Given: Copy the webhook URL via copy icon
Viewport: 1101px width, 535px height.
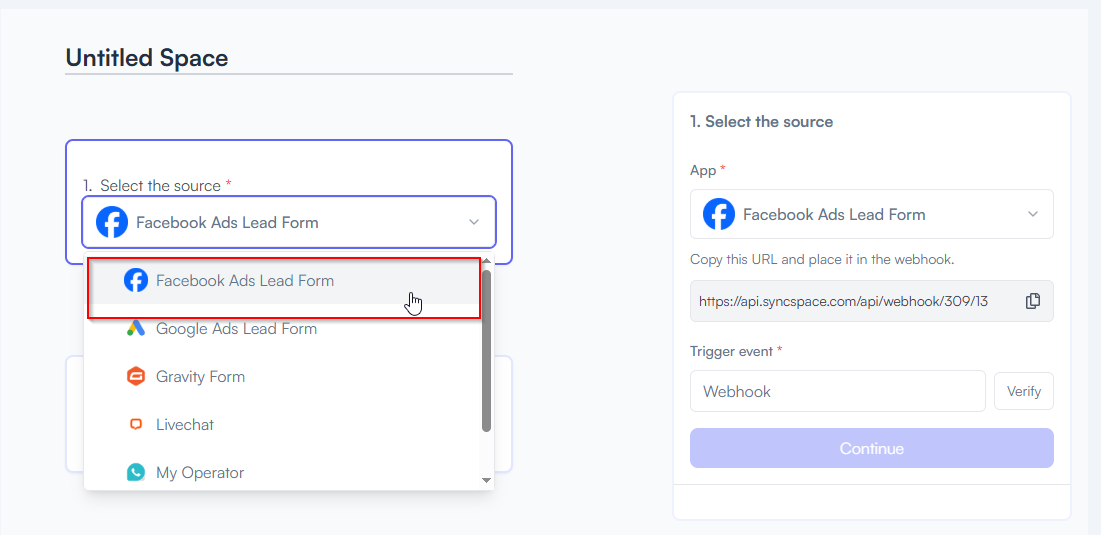Looking at the screenshot, I should coord(1032,301).
